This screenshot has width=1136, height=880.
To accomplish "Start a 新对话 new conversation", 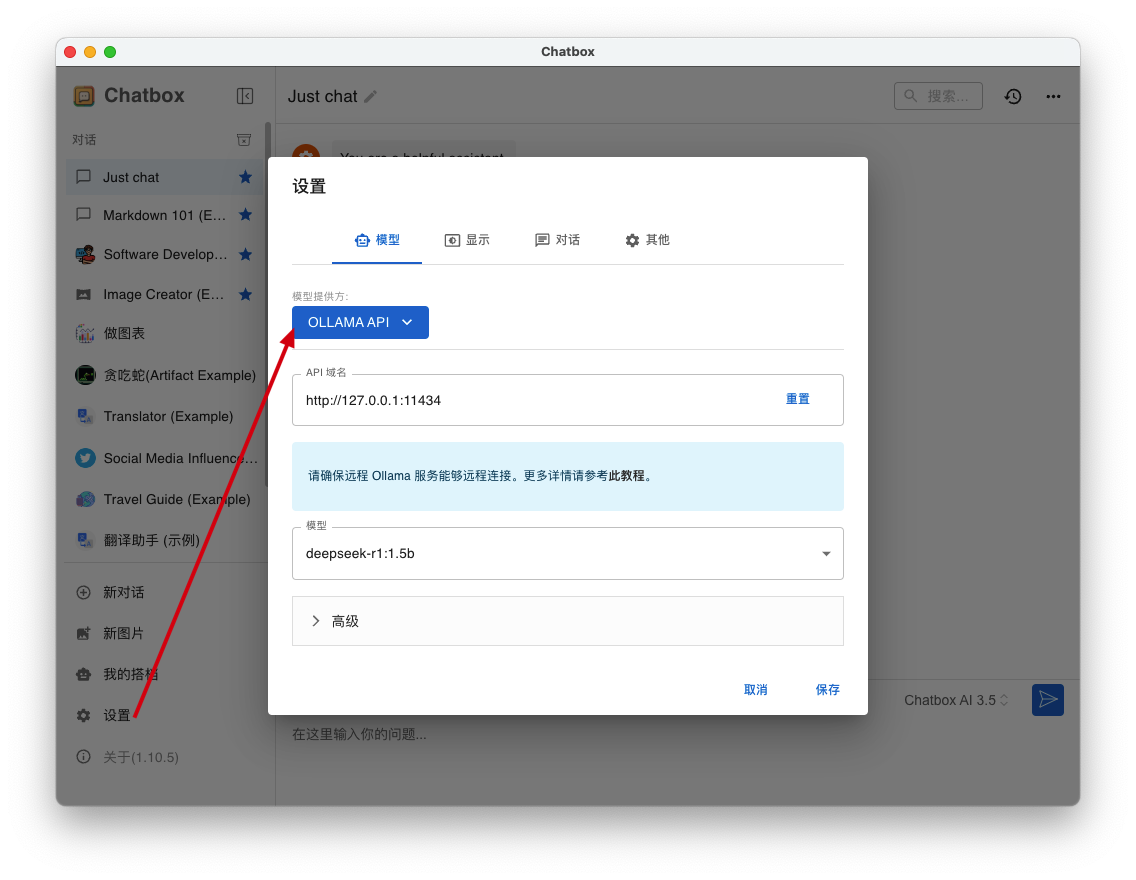I will 164,592.
